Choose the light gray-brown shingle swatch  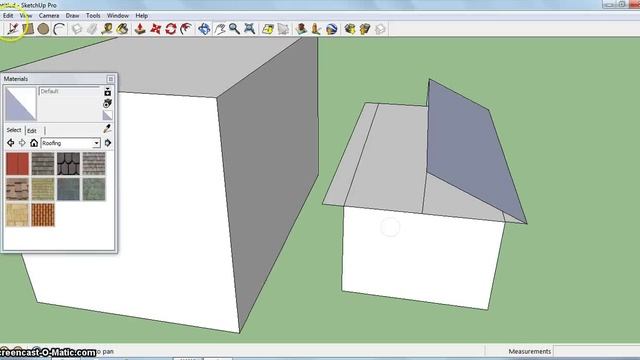[94, 164]
